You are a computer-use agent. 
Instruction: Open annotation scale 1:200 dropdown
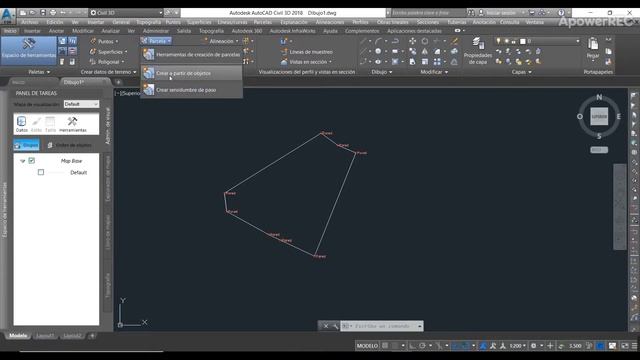click(517, 346)
